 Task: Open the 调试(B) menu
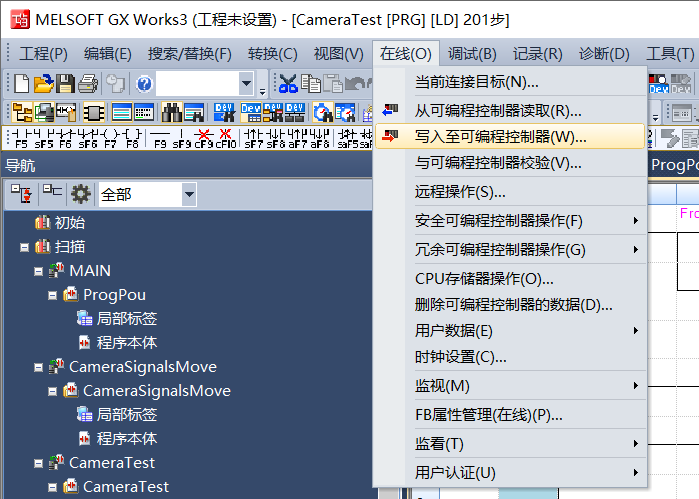tap(472, 54)
